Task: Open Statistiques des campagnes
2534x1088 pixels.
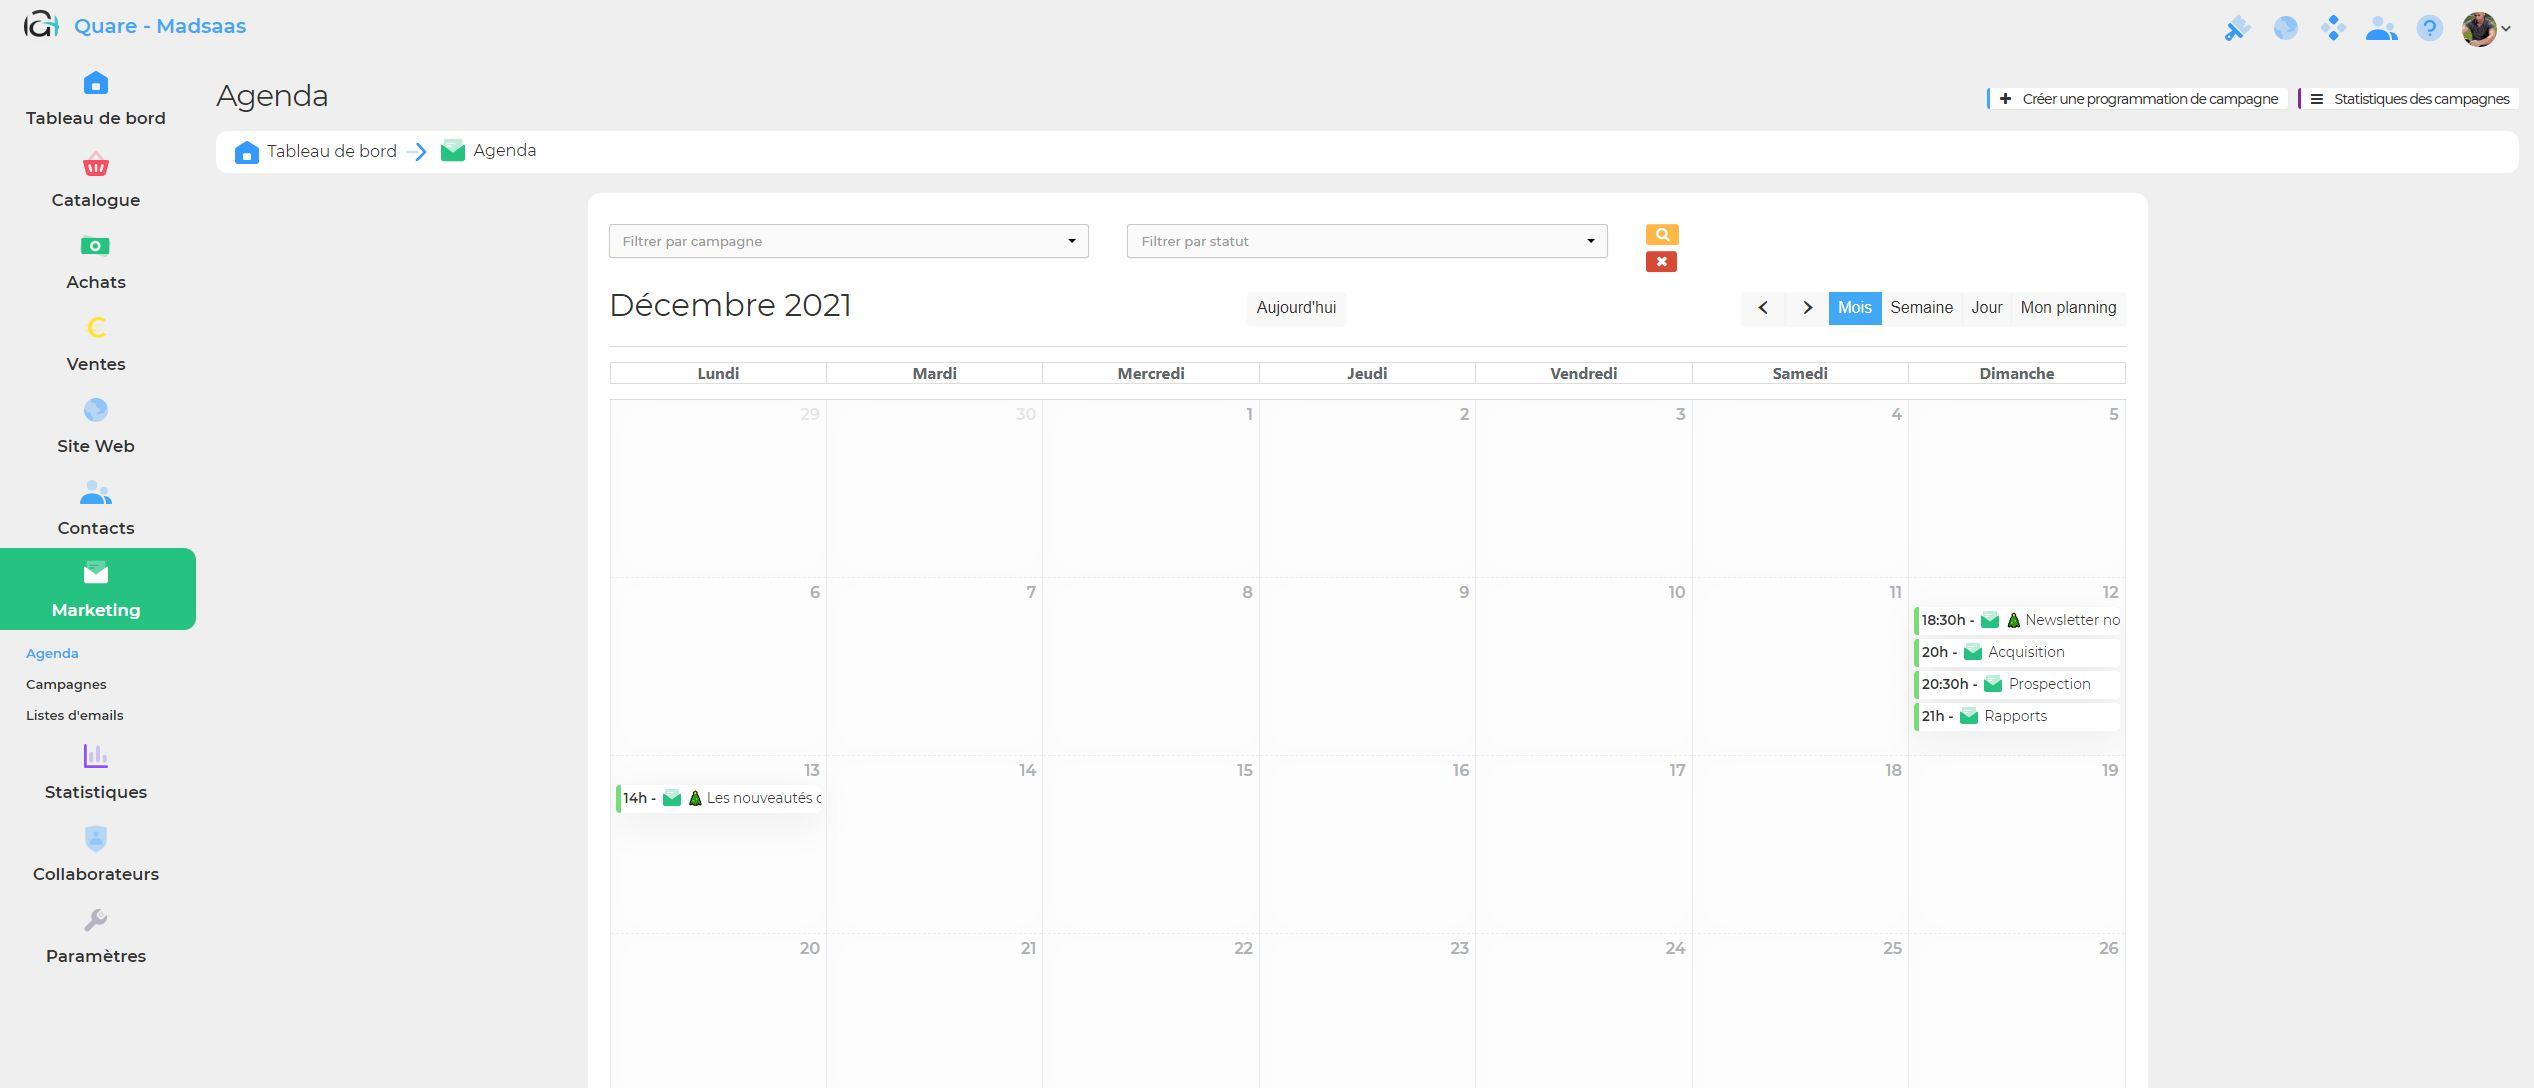Action: (2408, 99)
